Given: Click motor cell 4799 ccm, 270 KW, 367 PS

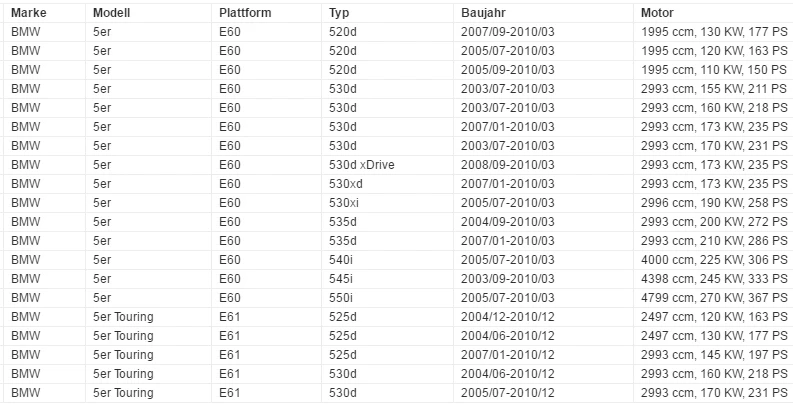Looking at the screenshot, I should click(x=713, y=298).
